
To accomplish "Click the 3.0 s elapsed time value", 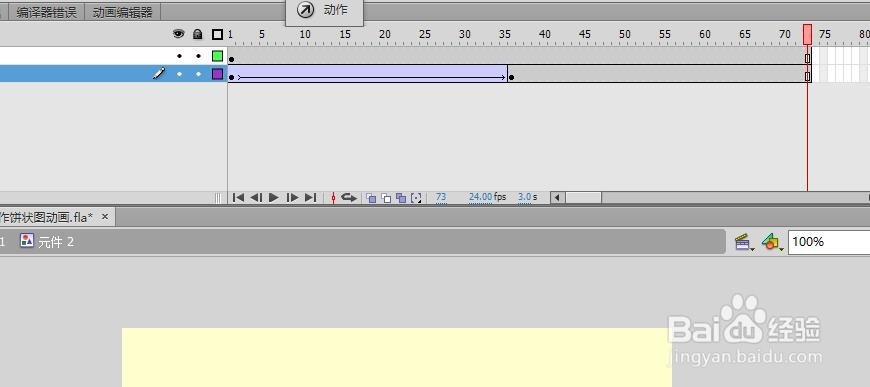I will click(524, 197).
